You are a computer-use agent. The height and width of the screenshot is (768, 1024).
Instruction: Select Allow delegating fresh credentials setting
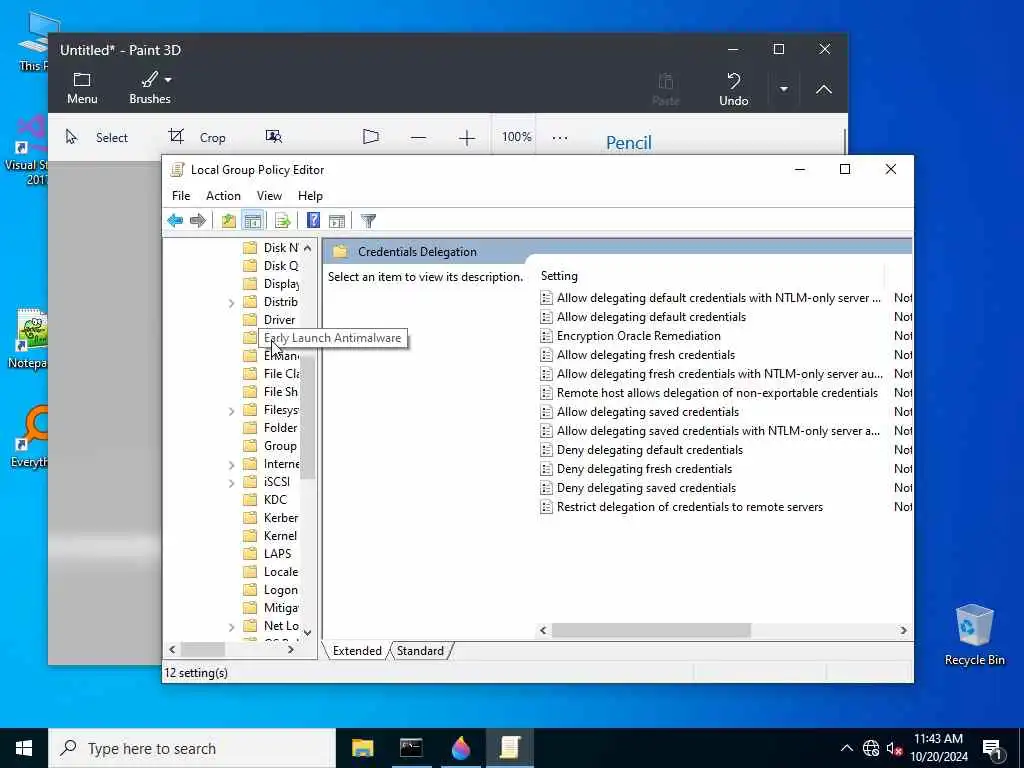click(x=646, y=355)
